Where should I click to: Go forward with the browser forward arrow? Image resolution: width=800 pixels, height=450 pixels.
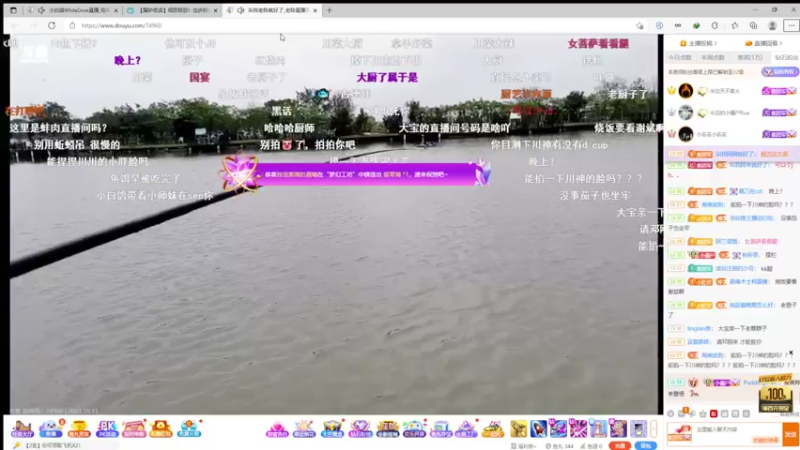33,26
